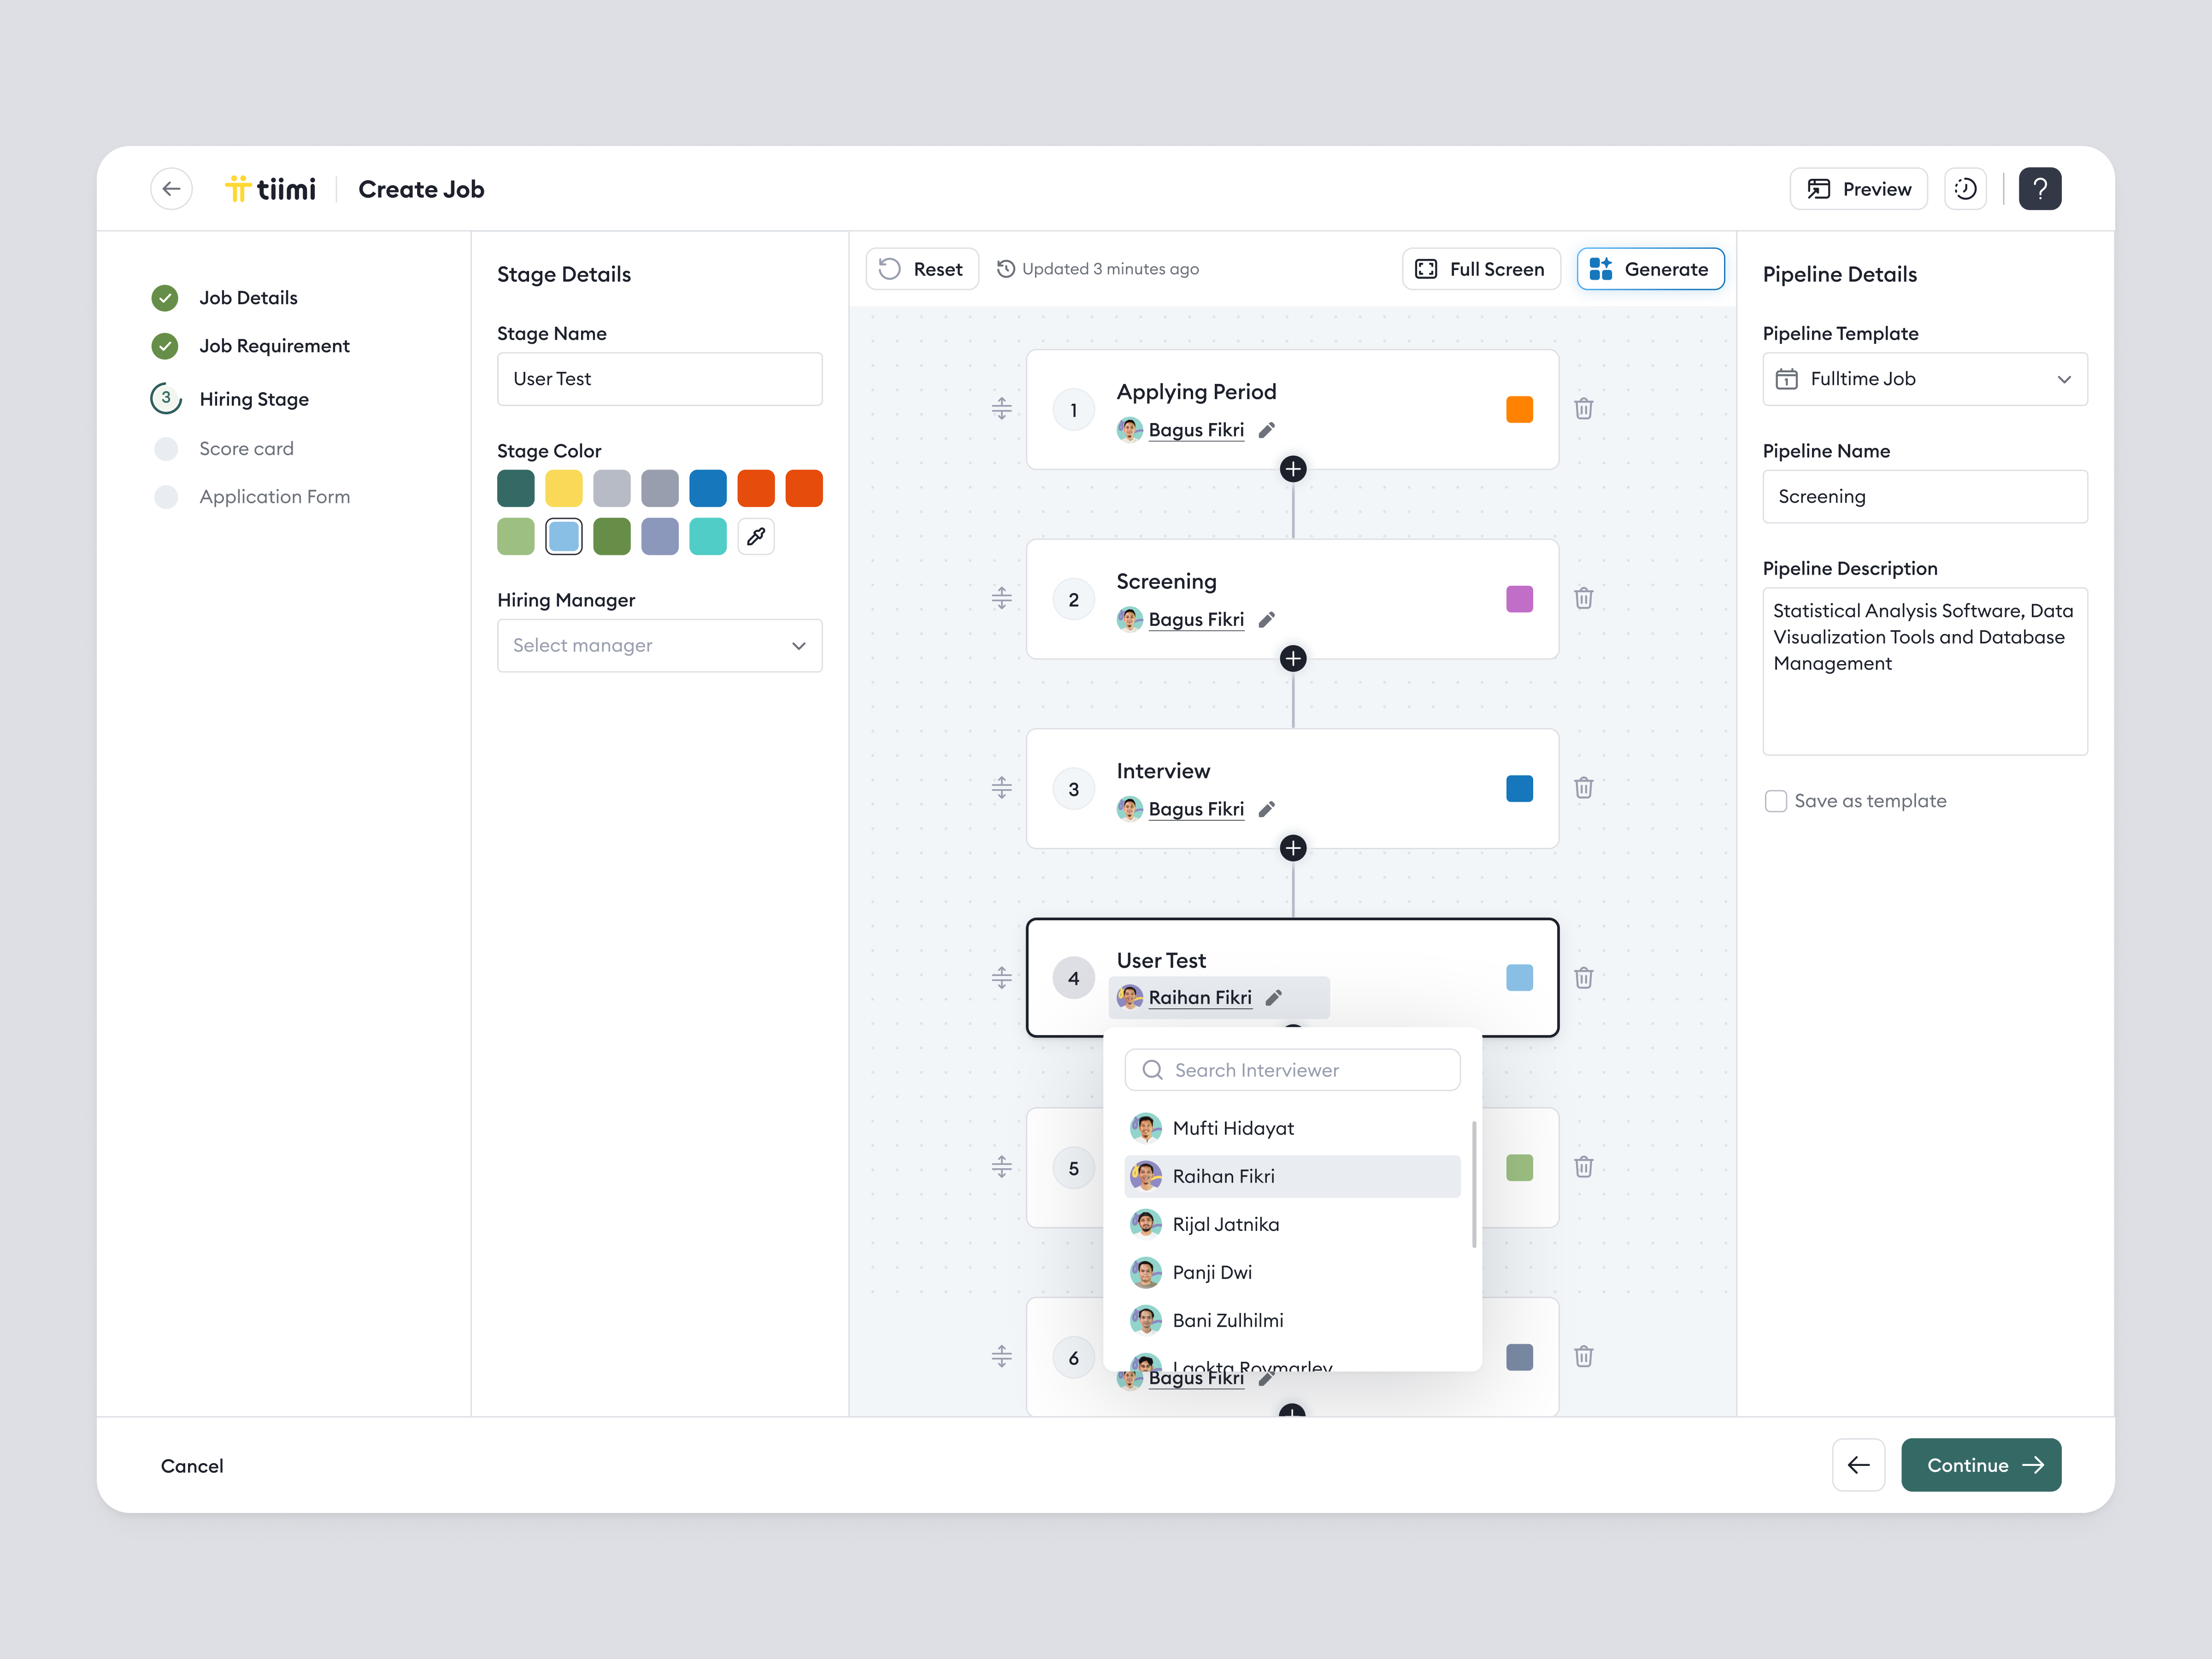The height and width of the screenshot is (1659, 2212).
Task: Pick the yellow stage color swatch
Action: coord(563,489)
